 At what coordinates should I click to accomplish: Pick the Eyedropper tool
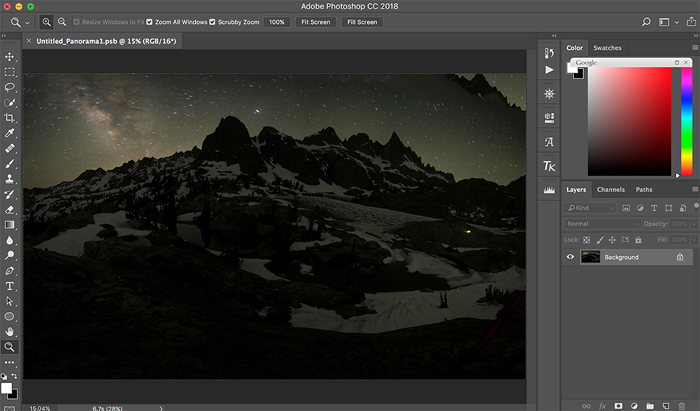pyautogui.click(x=10, y=132)
